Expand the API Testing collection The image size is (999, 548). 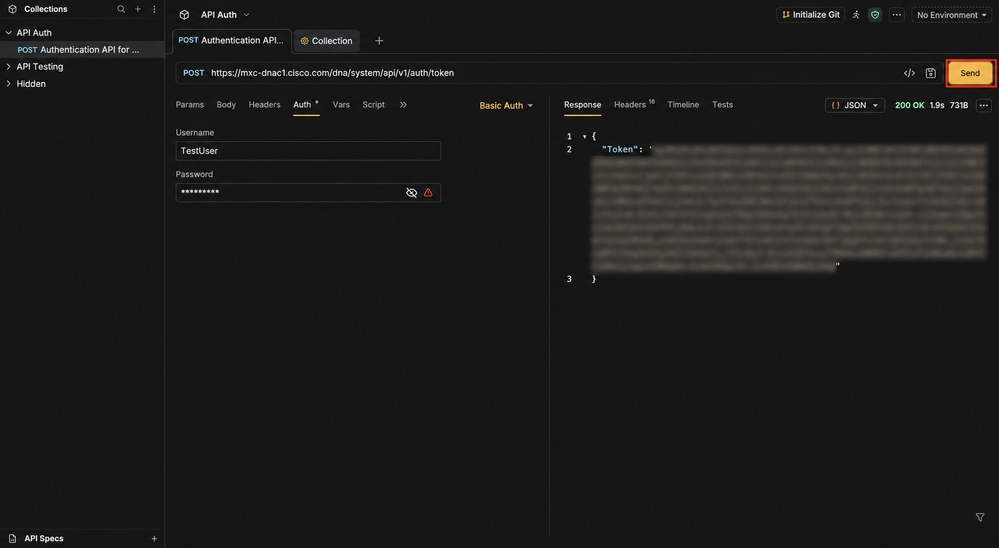[x=9, y=66]
